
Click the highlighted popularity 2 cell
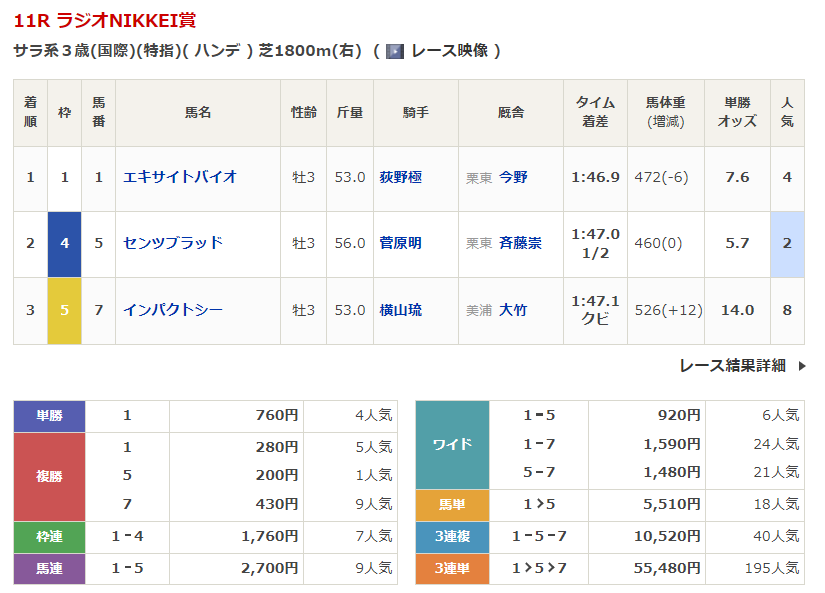pyautogui.click(x=787, y=244)
